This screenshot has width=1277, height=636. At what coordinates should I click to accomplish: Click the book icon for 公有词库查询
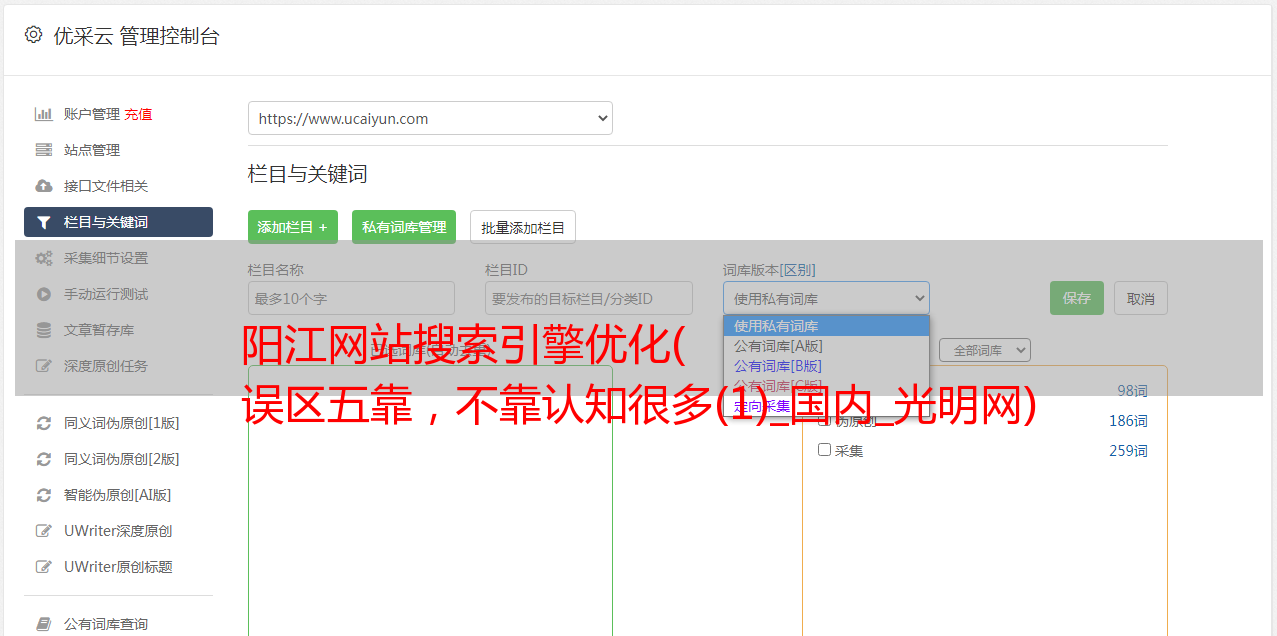pos(43,624)
